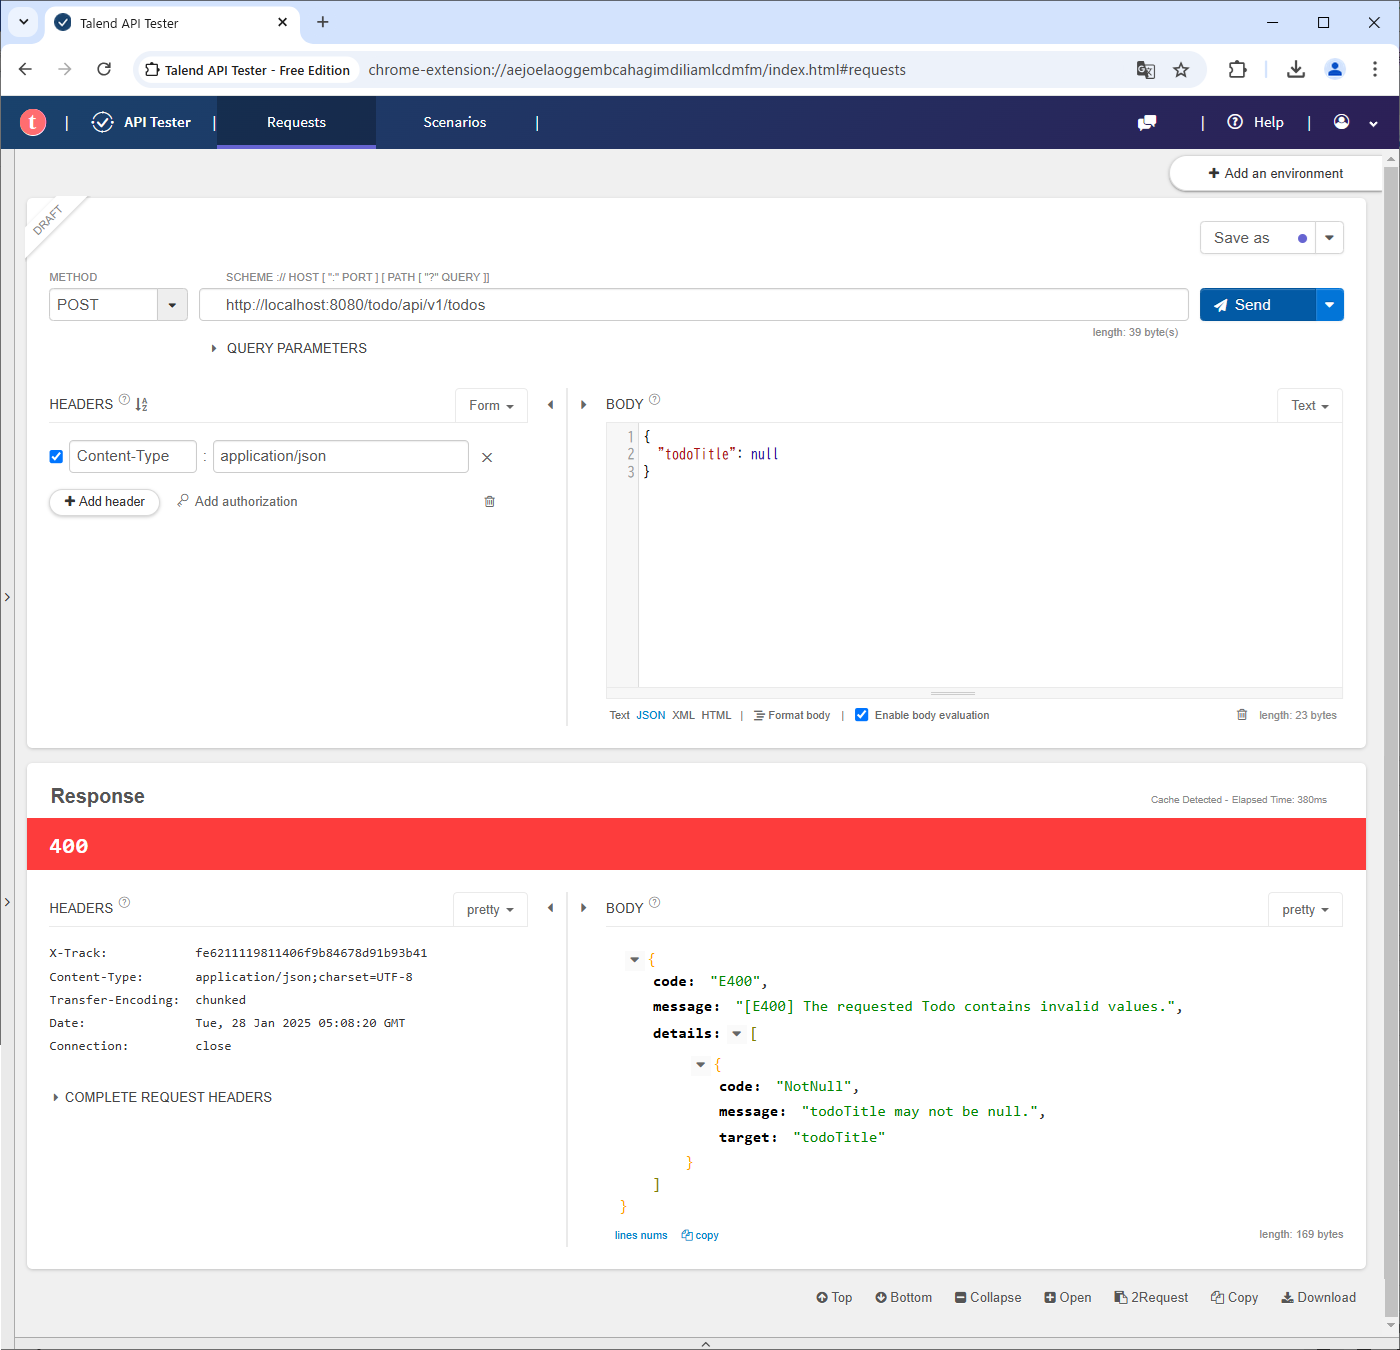Click the sort headers icon
The height and width of the screenshot is (1350, 1400).
141,404
